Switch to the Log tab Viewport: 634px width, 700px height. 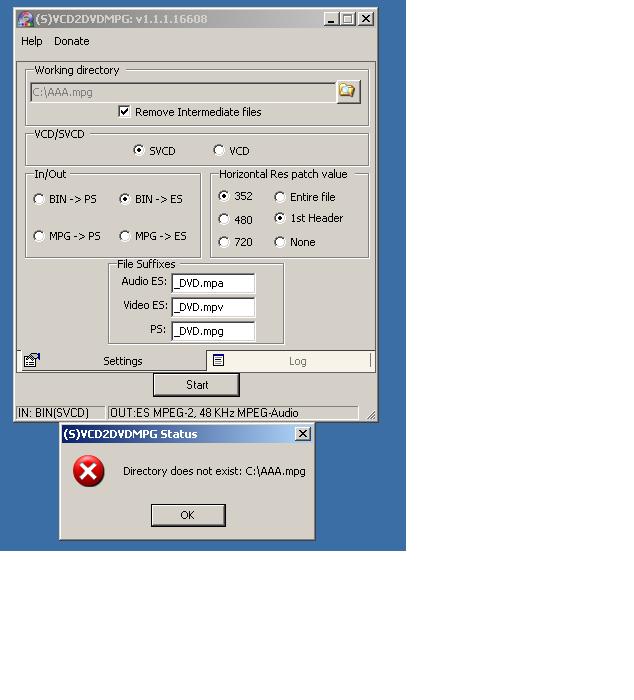tap(289, 360)
